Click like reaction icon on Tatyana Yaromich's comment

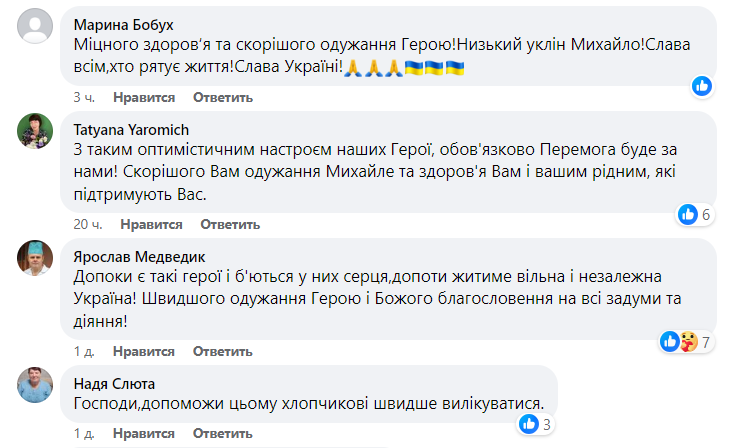pos(687,214)
